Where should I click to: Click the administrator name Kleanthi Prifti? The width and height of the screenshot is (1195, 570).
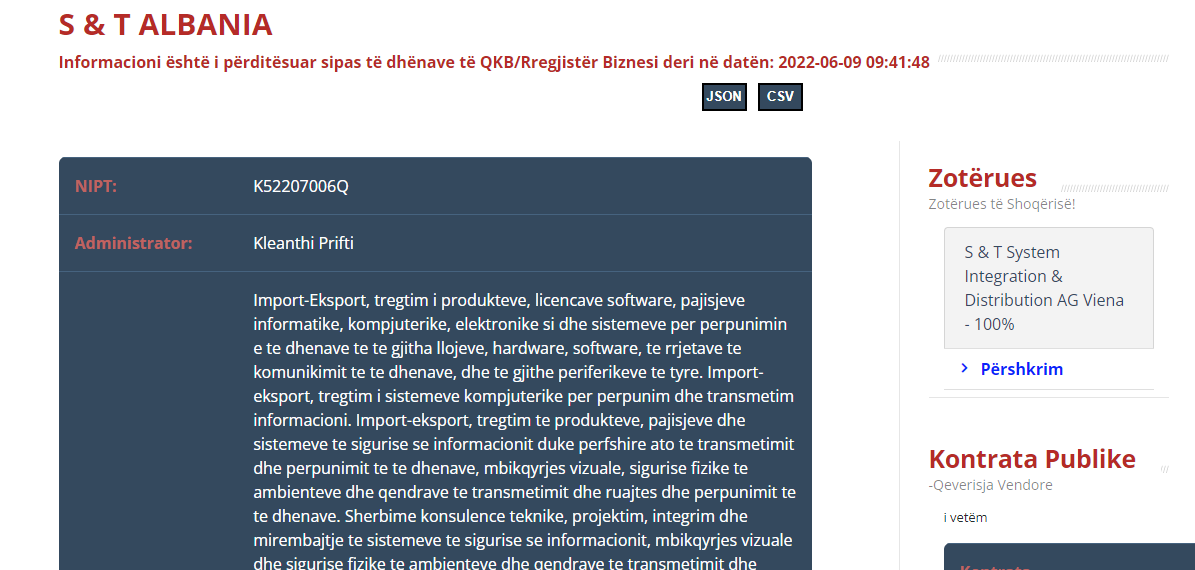pos(303,243)
